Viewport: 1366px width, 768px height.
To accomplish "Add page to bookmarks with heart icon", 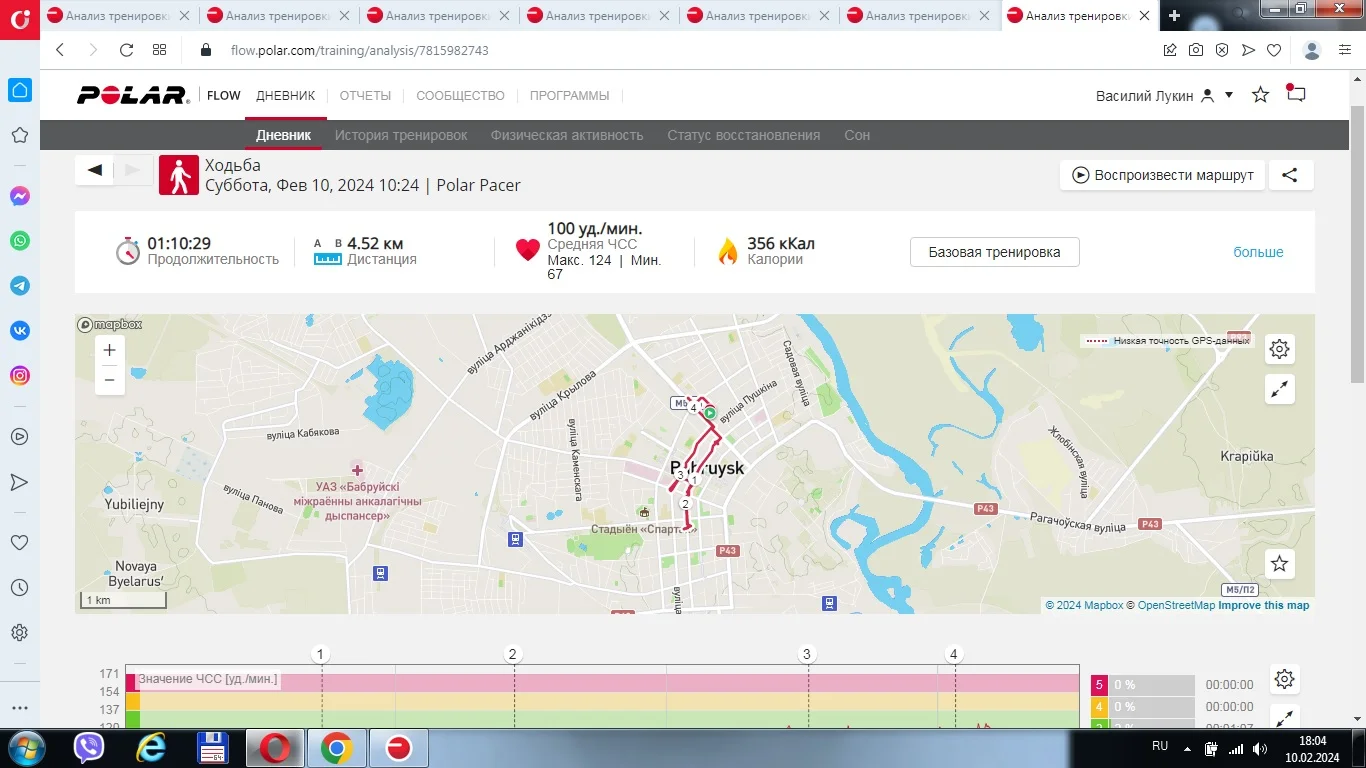I will point(1274,50).
